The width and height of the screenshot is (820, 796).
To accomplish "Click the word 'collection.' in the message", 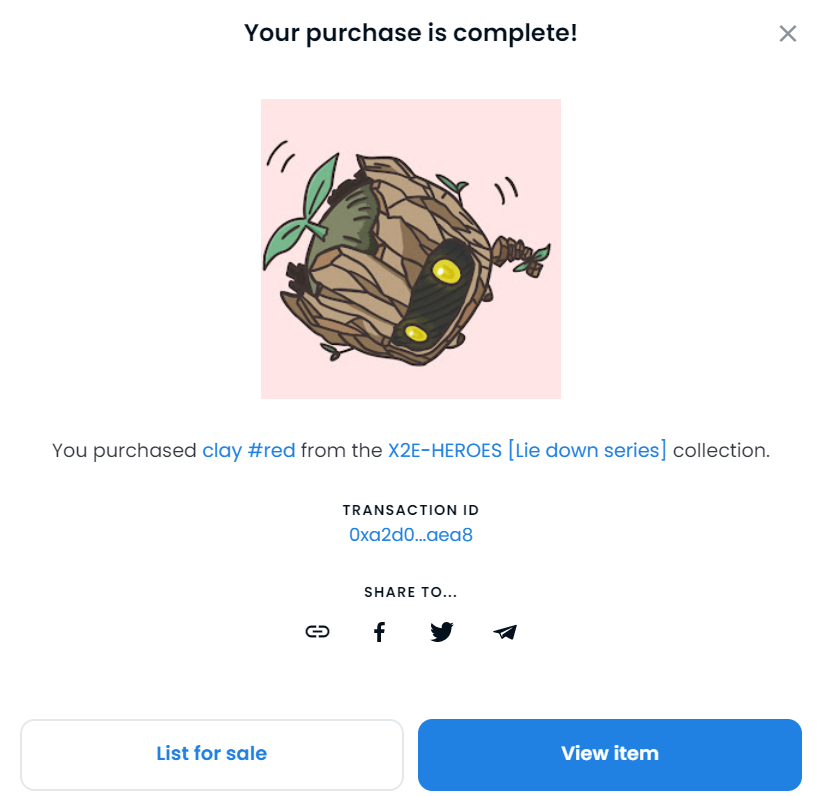I will tap(721, 450).
